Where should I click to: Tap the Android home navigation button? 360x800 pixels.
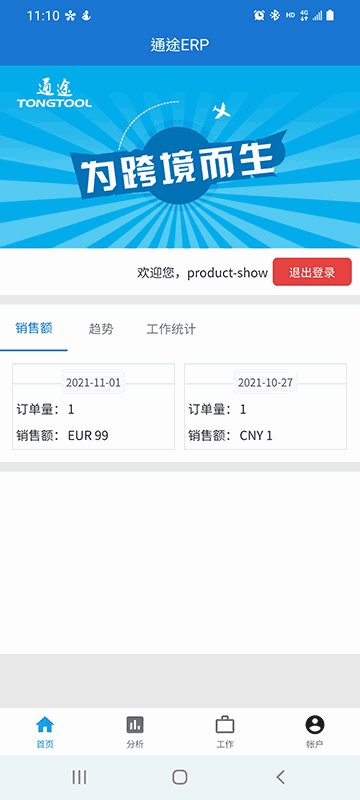[179, 777]
